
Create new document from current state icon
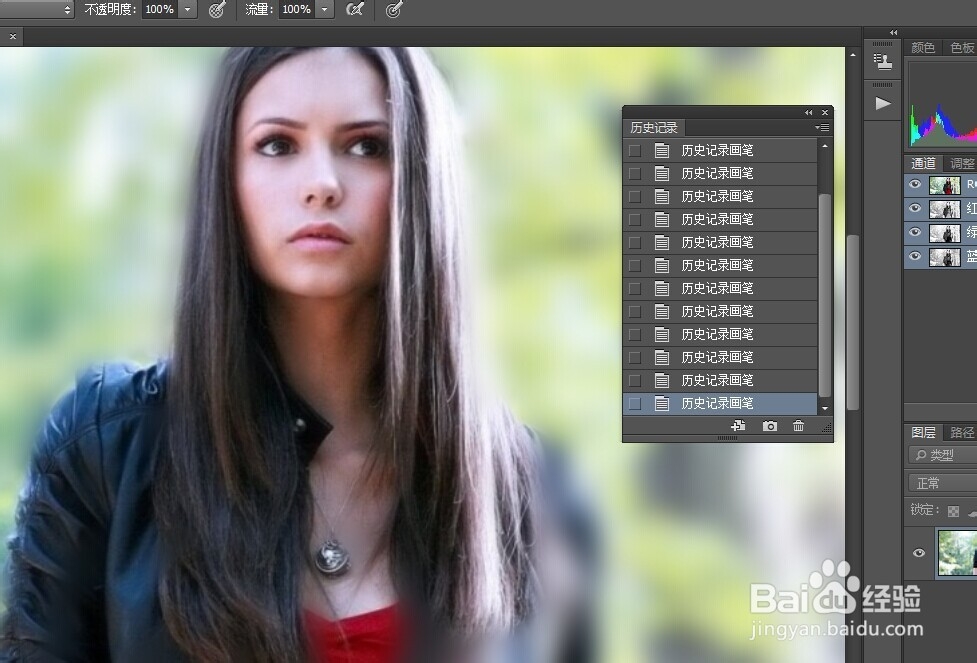tap(738, 426)
